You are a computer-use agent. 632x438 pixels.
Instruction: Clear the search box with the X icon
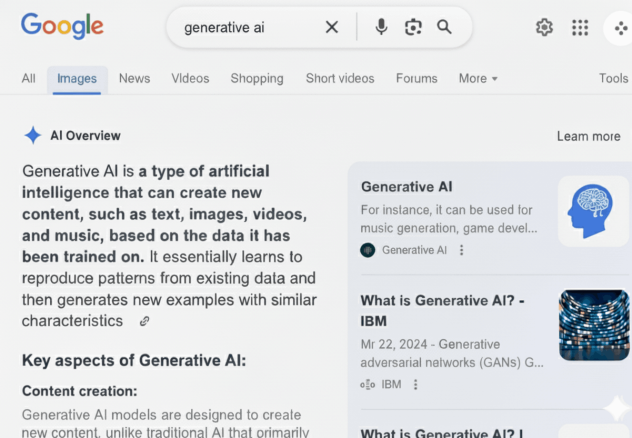332,27
